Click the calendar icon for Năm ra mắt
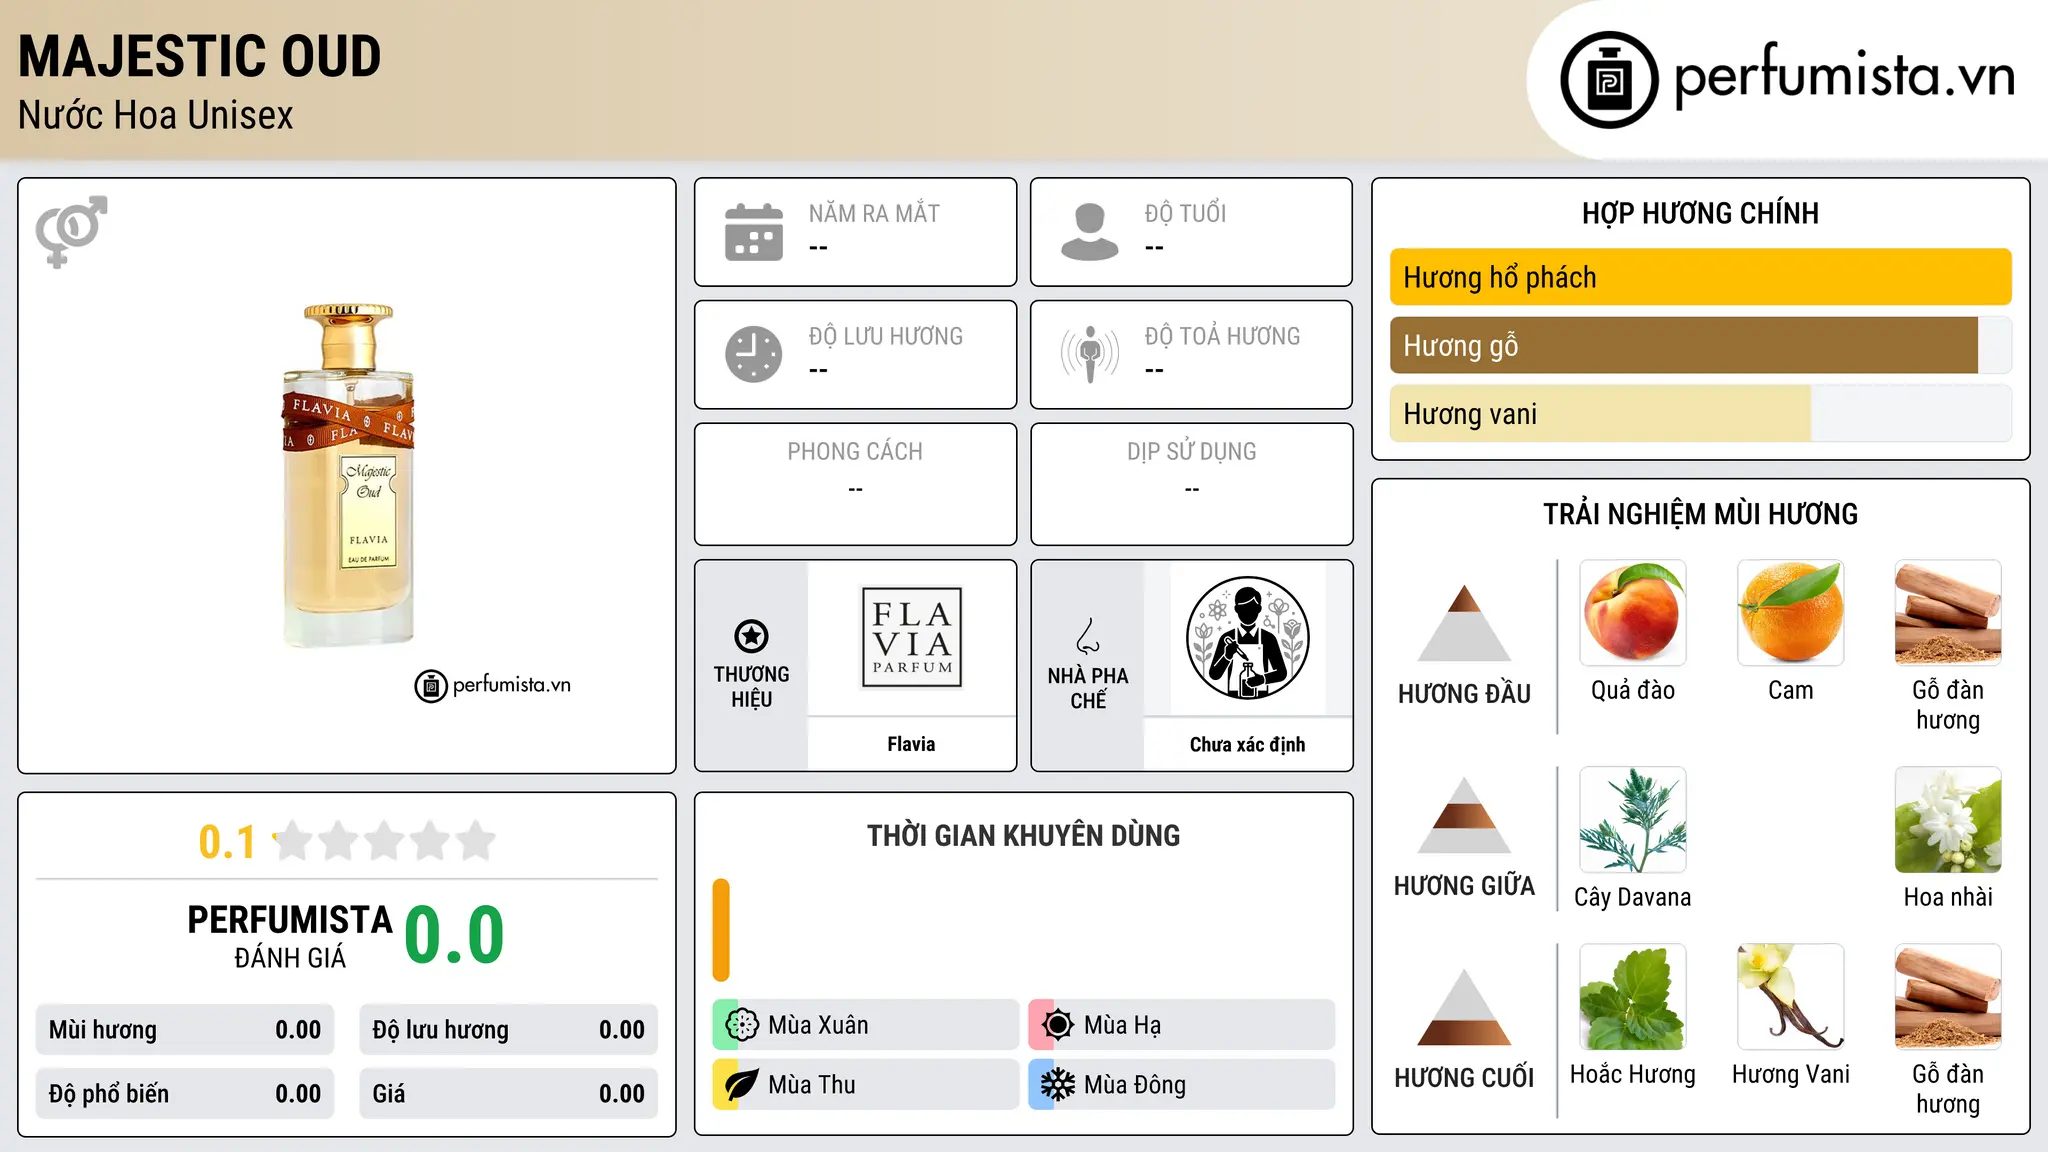Viewport: 2048px width, 1152px height. 754,232
